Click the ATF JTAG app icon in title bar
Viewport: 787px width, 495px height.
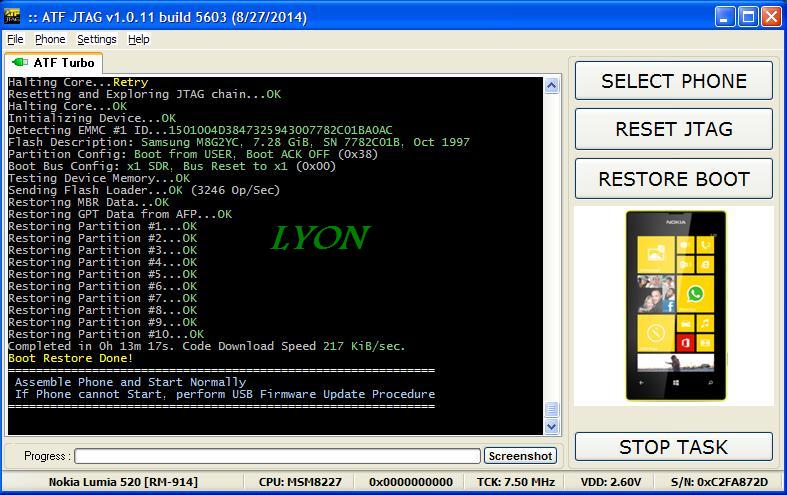tap(12, 16)
